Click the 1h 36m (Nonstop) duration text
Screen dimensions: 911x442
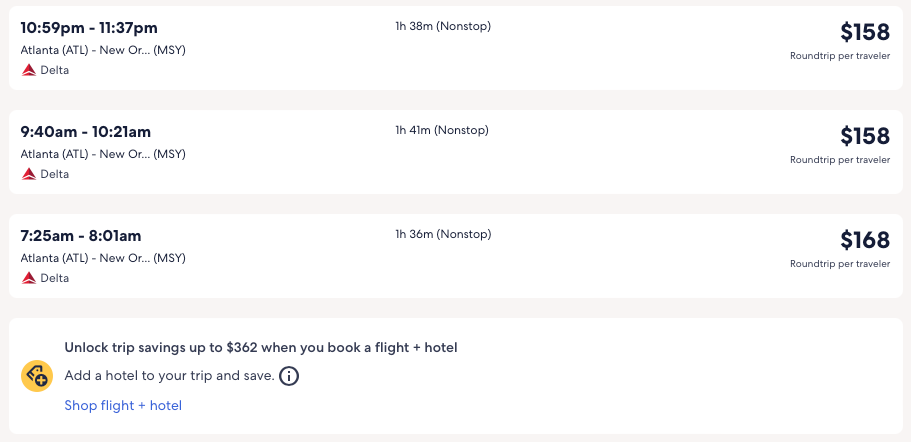click(443, 234)
